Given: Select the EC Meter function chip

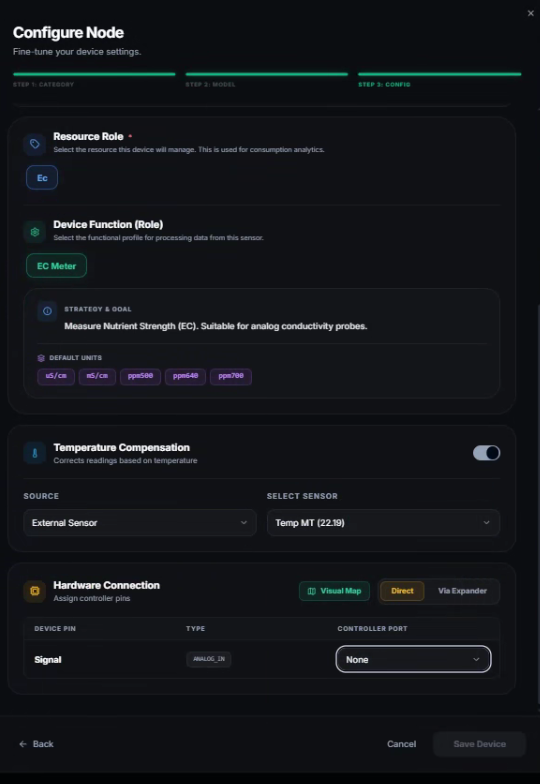Looking at the screenshot, I should point(56,266).
